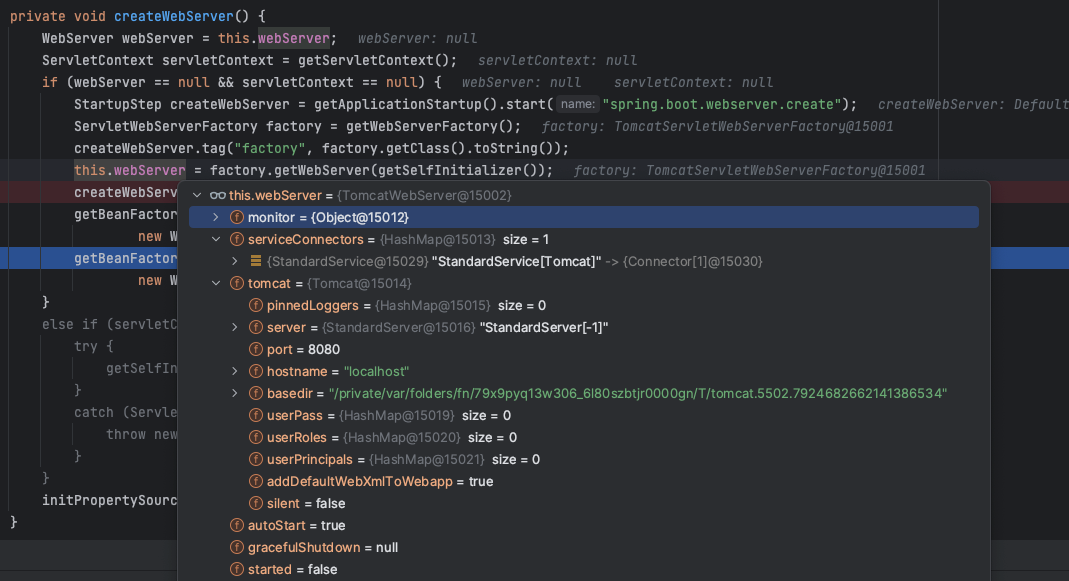The height and width of the screenshot is (581, 1069).
Task: Collapse the serviceConnectors node
Action: coord(216,239)
